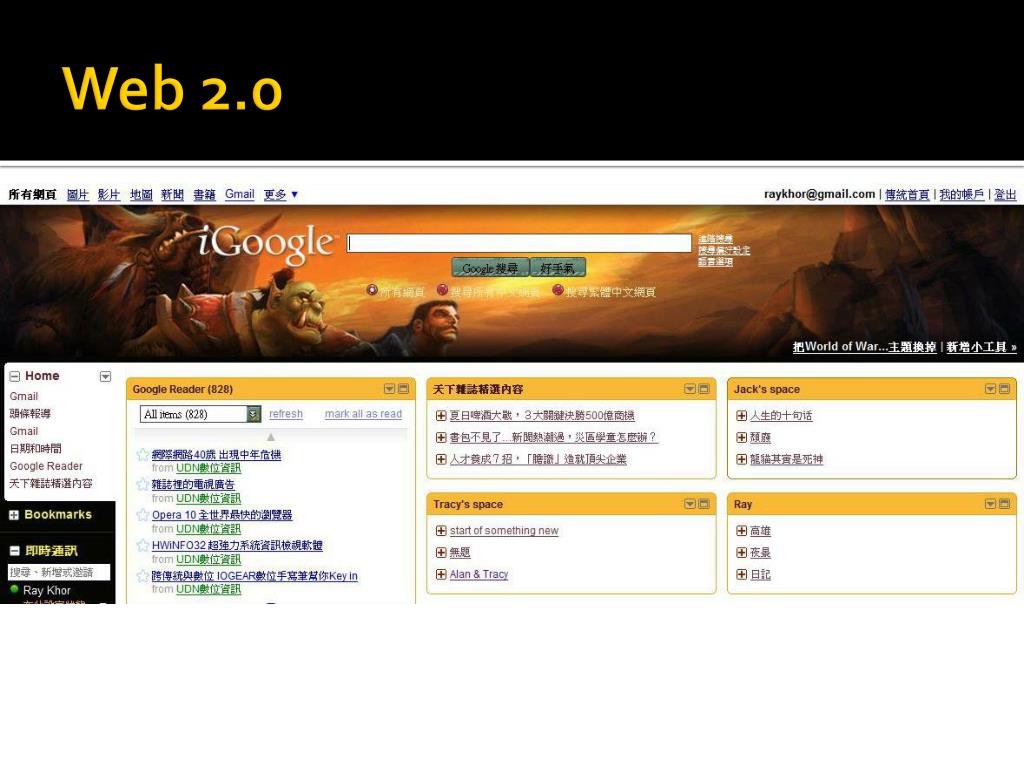Star the 網際網路40歲 reader item
1024x768 pixels.
click(143, 455)
